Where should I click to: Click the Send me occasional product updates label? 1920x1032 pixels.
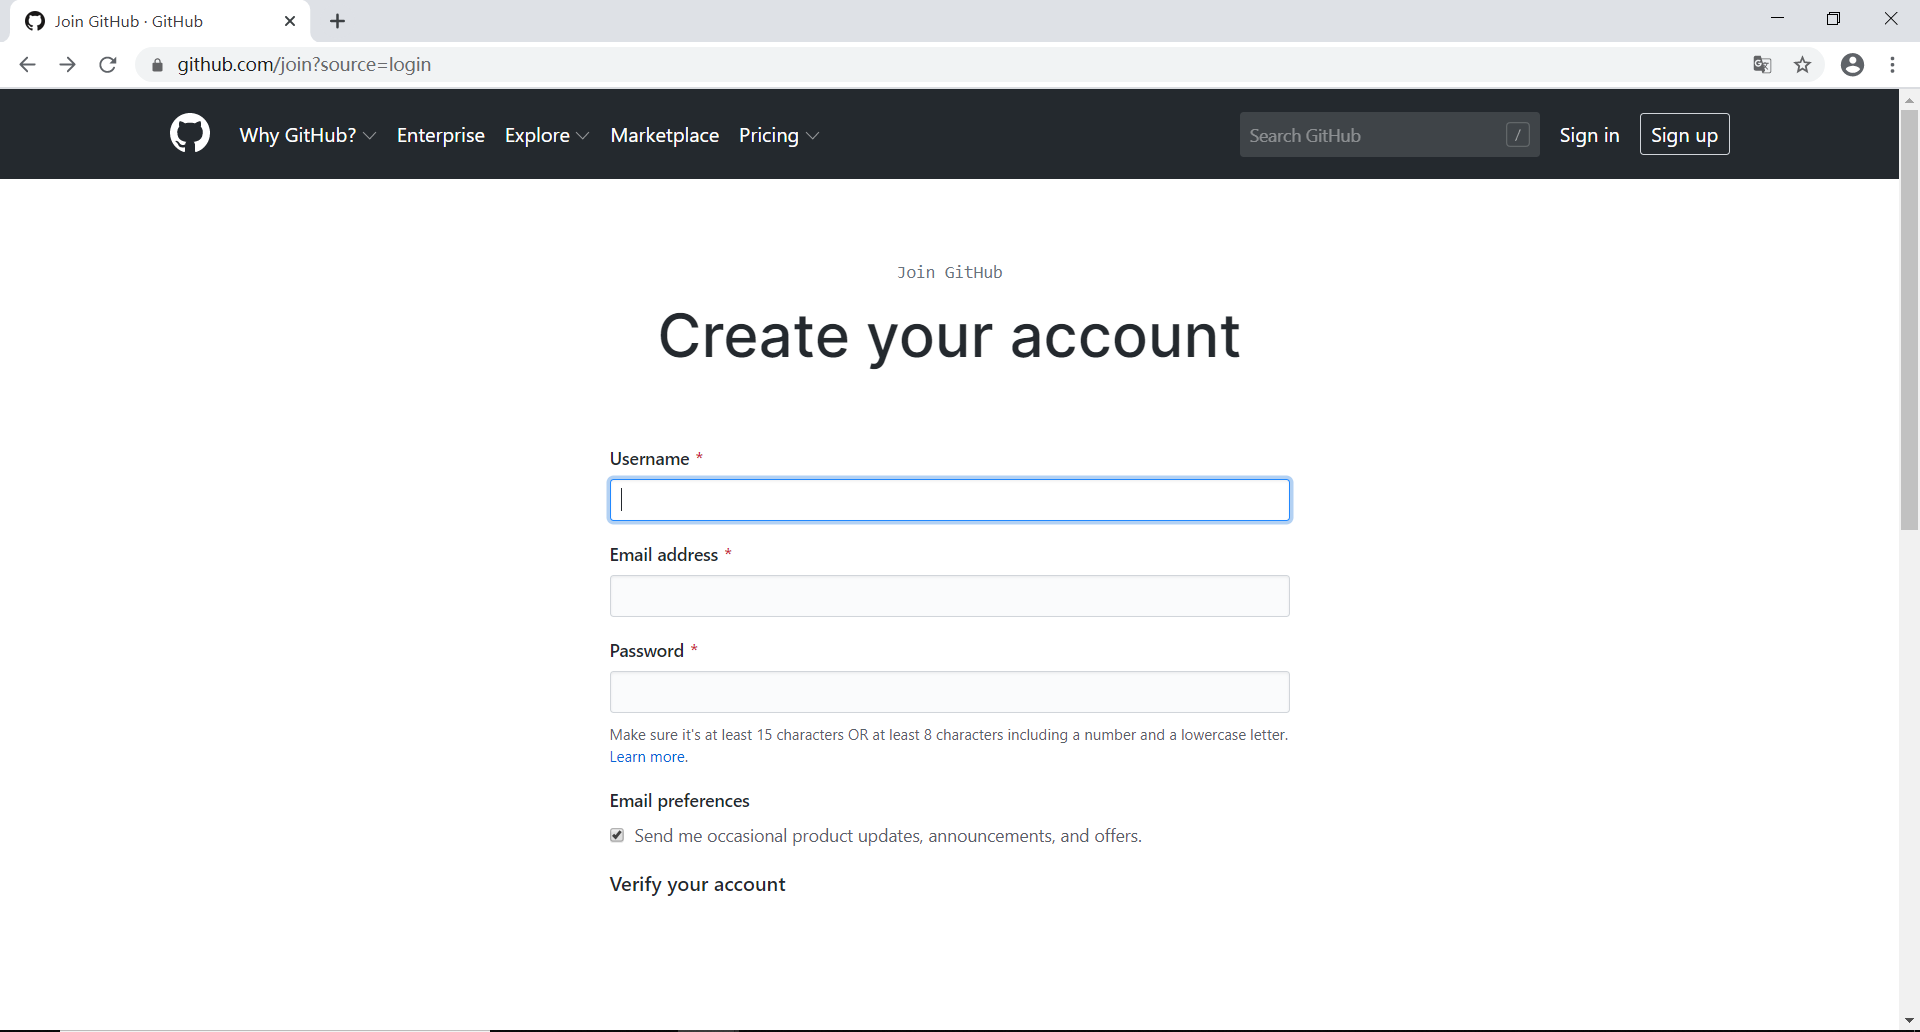pyautogui.click(x=888, y=836)
